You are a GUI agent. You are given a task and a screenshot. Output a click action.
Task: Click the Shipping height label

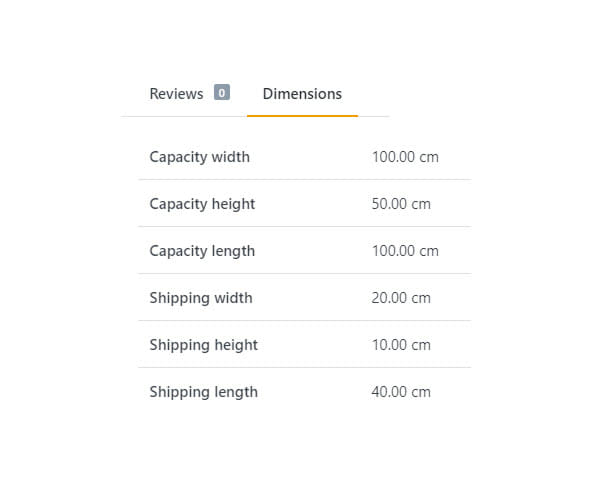pos(203,345)
